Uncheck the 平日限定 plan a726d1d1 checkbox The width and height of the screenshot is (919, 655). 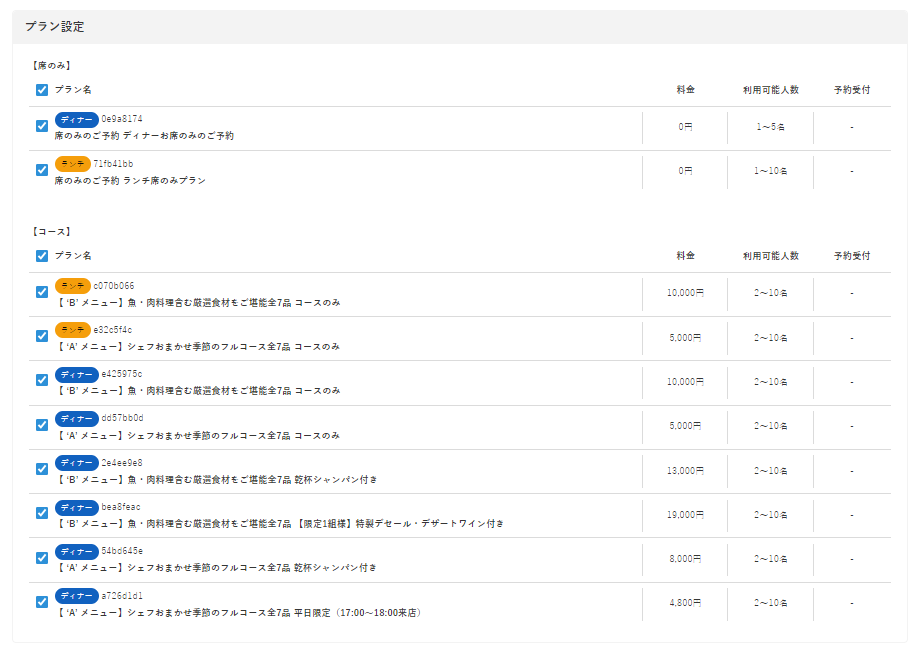click(x=42, y=602)
